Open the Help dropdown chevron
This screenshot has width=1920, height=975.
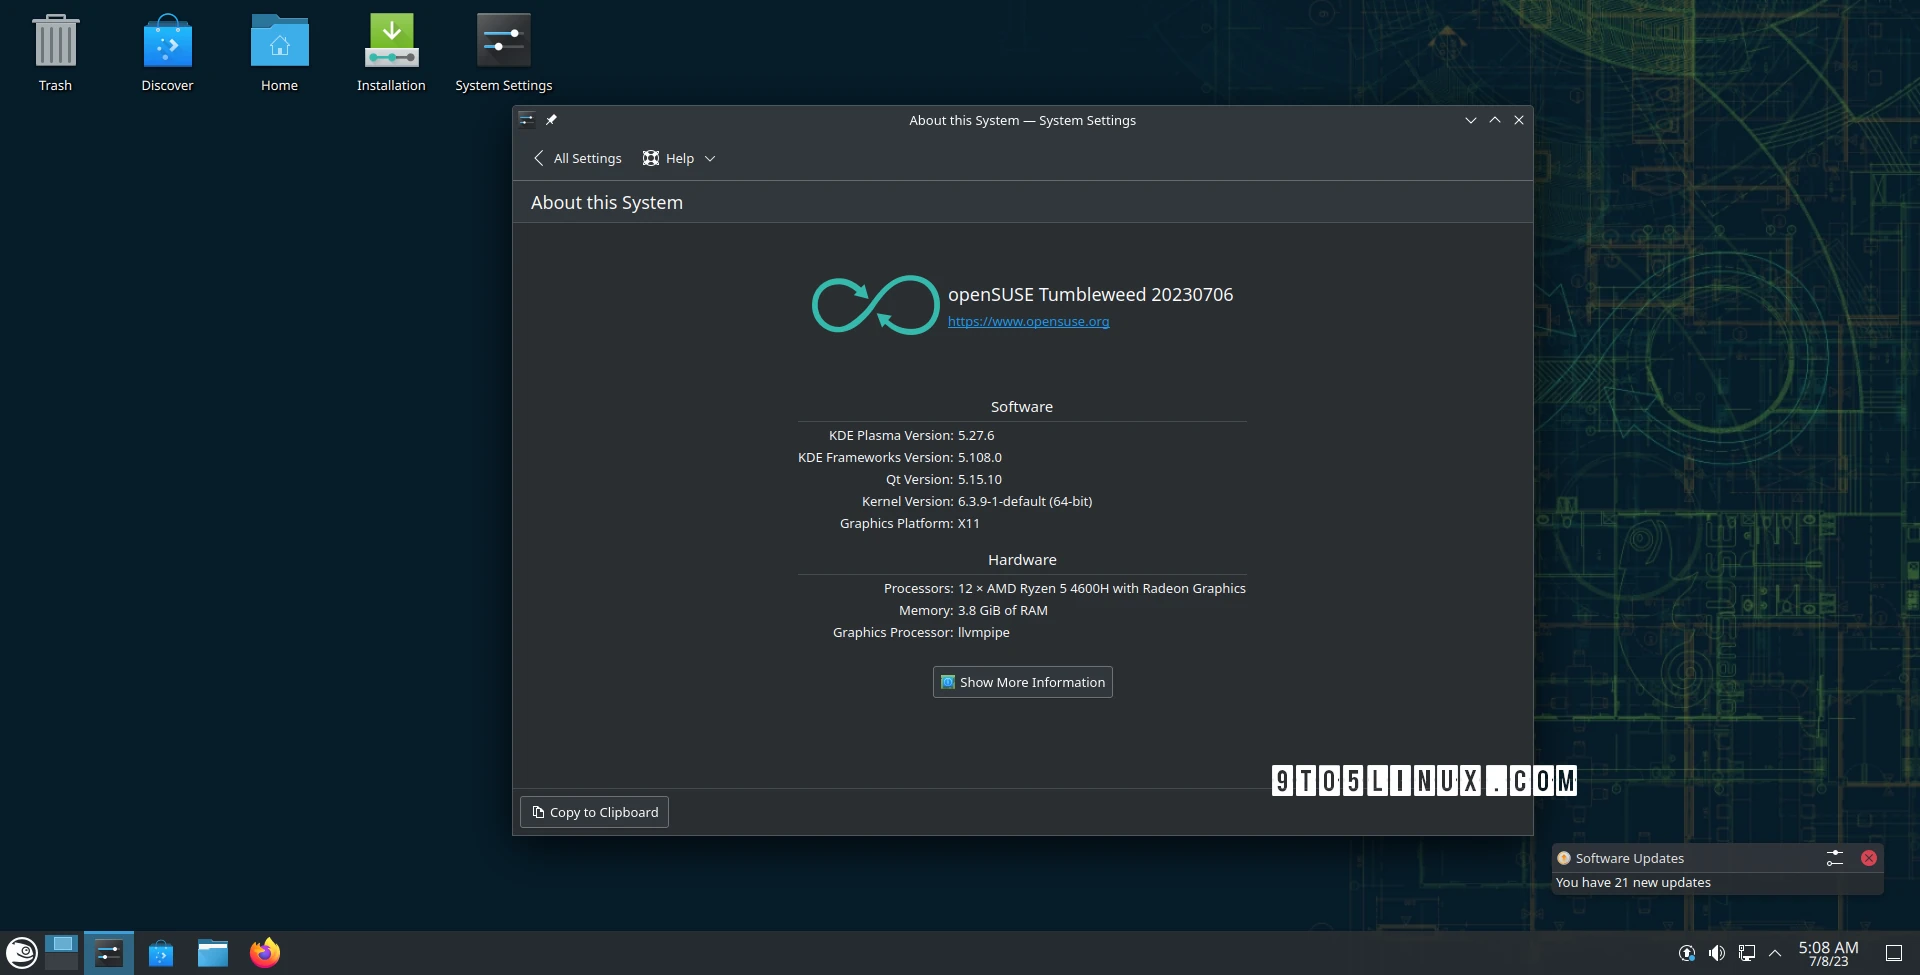coord(709,158)
